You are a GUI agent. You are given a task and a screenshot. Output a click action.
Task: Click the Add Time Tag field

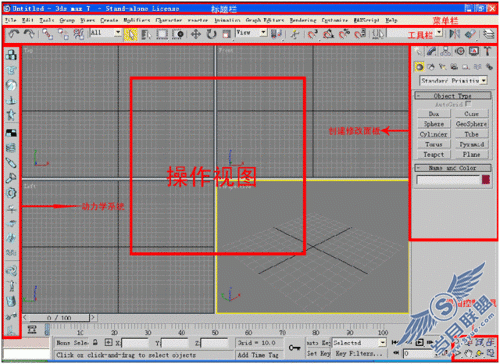click(x=259, y=355)
